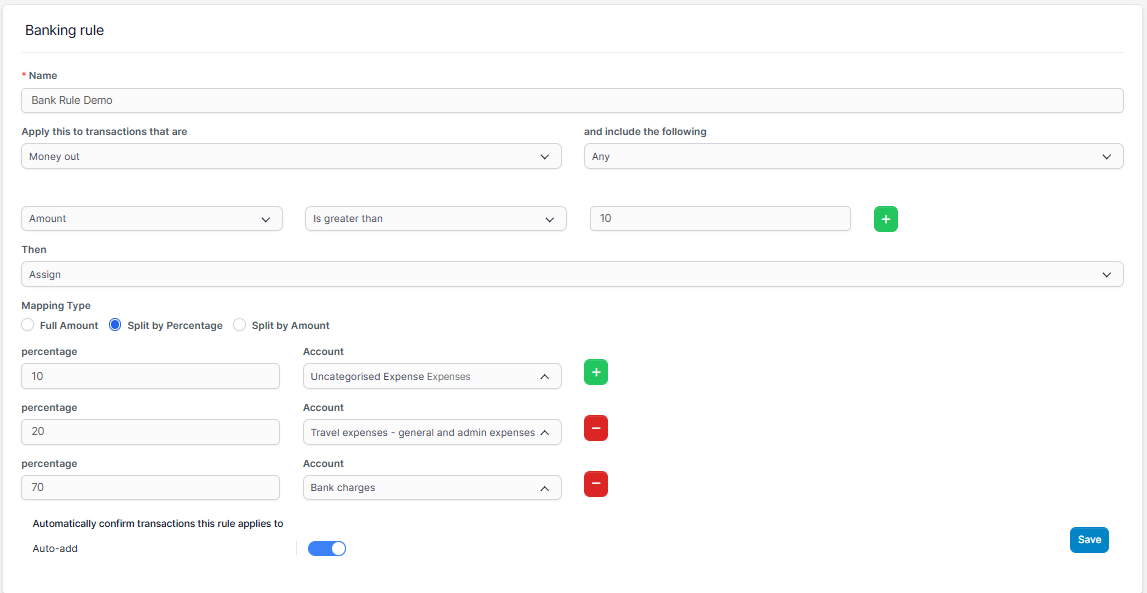Expand the Any conditions dropdown
The width and height of the screenshot is (1147, 593).
(x=853, y=156)
